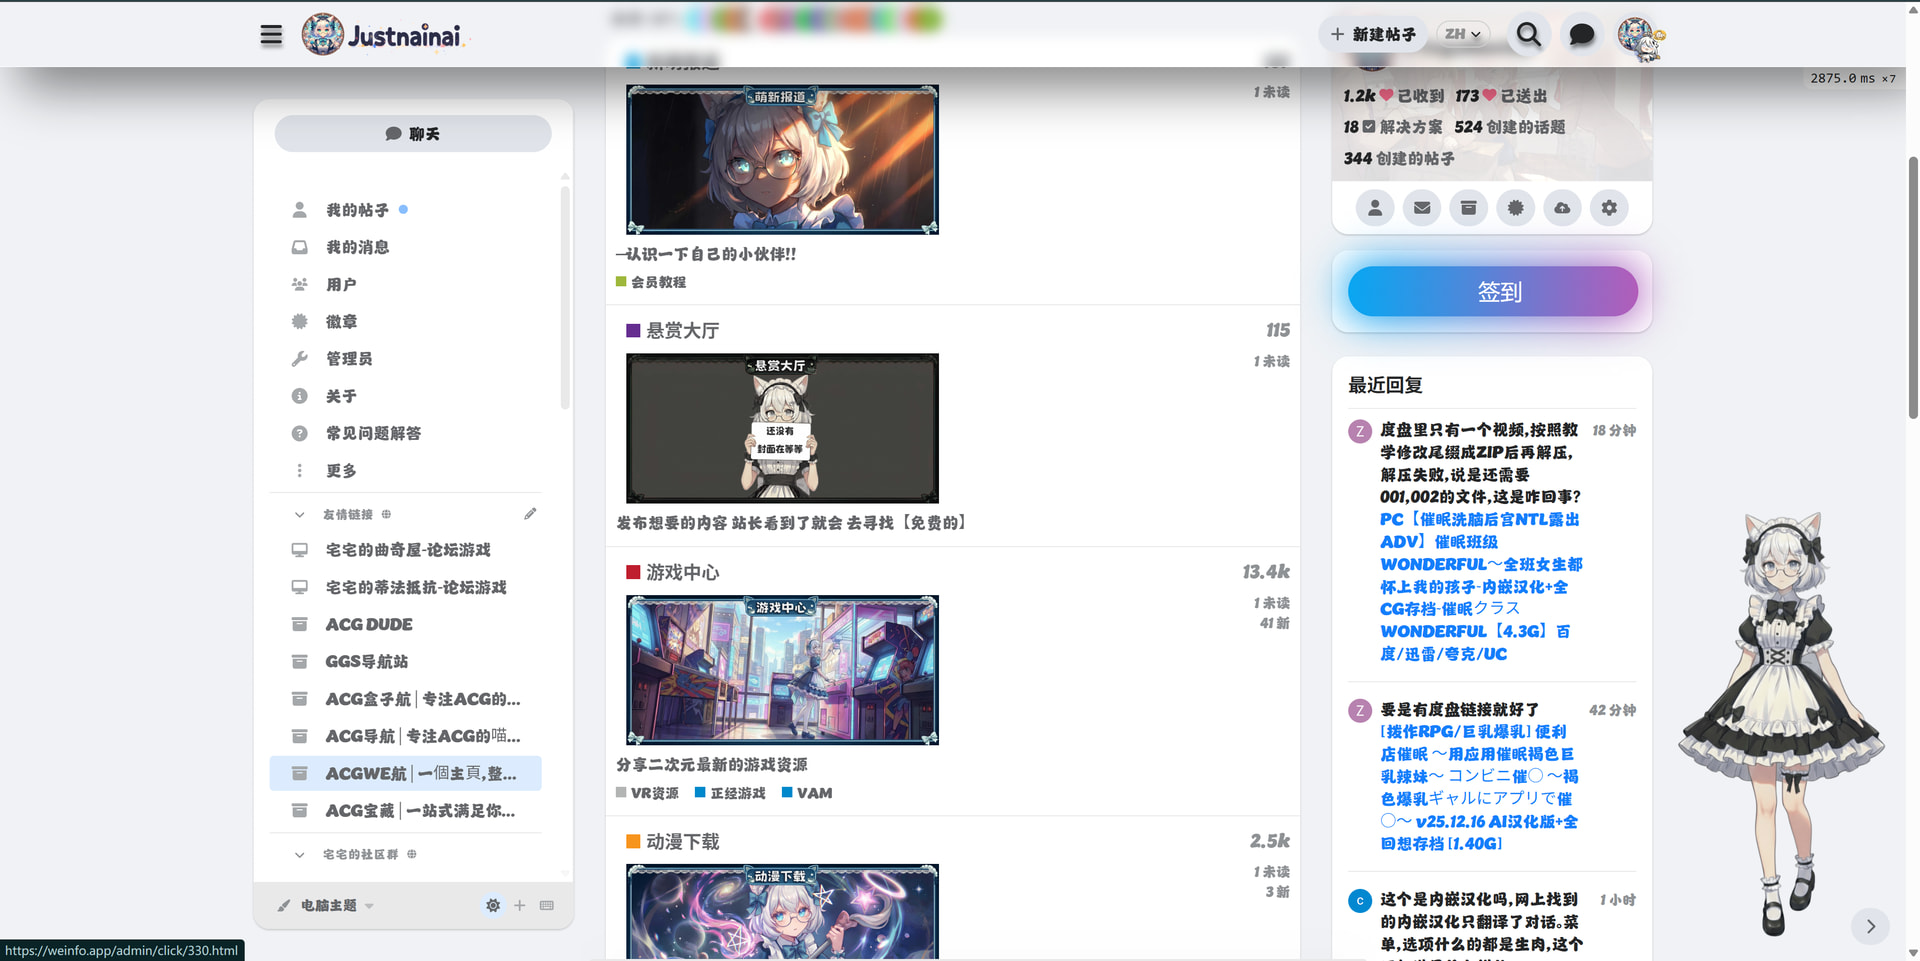Click the 新建帖子 new post button
Screen dimensions: 1920x961
[x=1373, y=35]
